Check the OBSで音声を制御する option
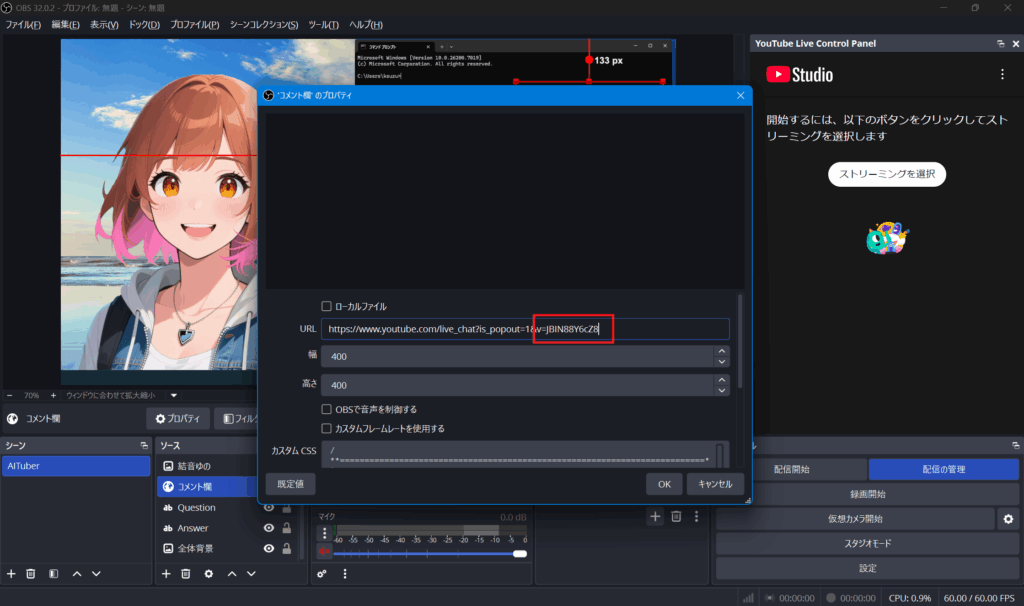 (x=327, y=409)
